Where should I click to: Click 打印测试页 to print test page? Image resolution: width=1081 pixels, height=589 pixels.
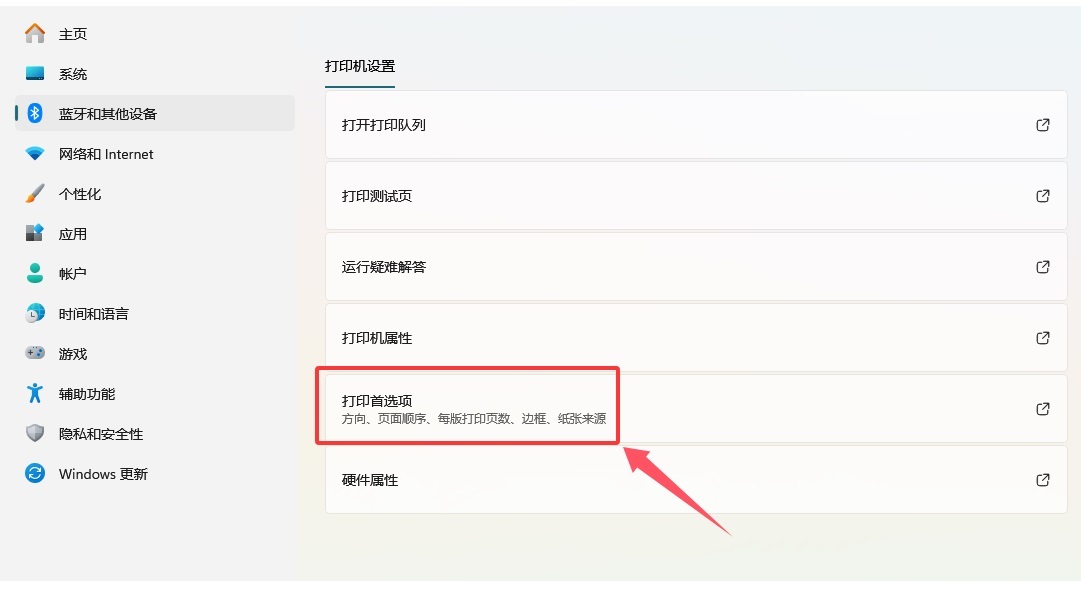tap(696, 196)
